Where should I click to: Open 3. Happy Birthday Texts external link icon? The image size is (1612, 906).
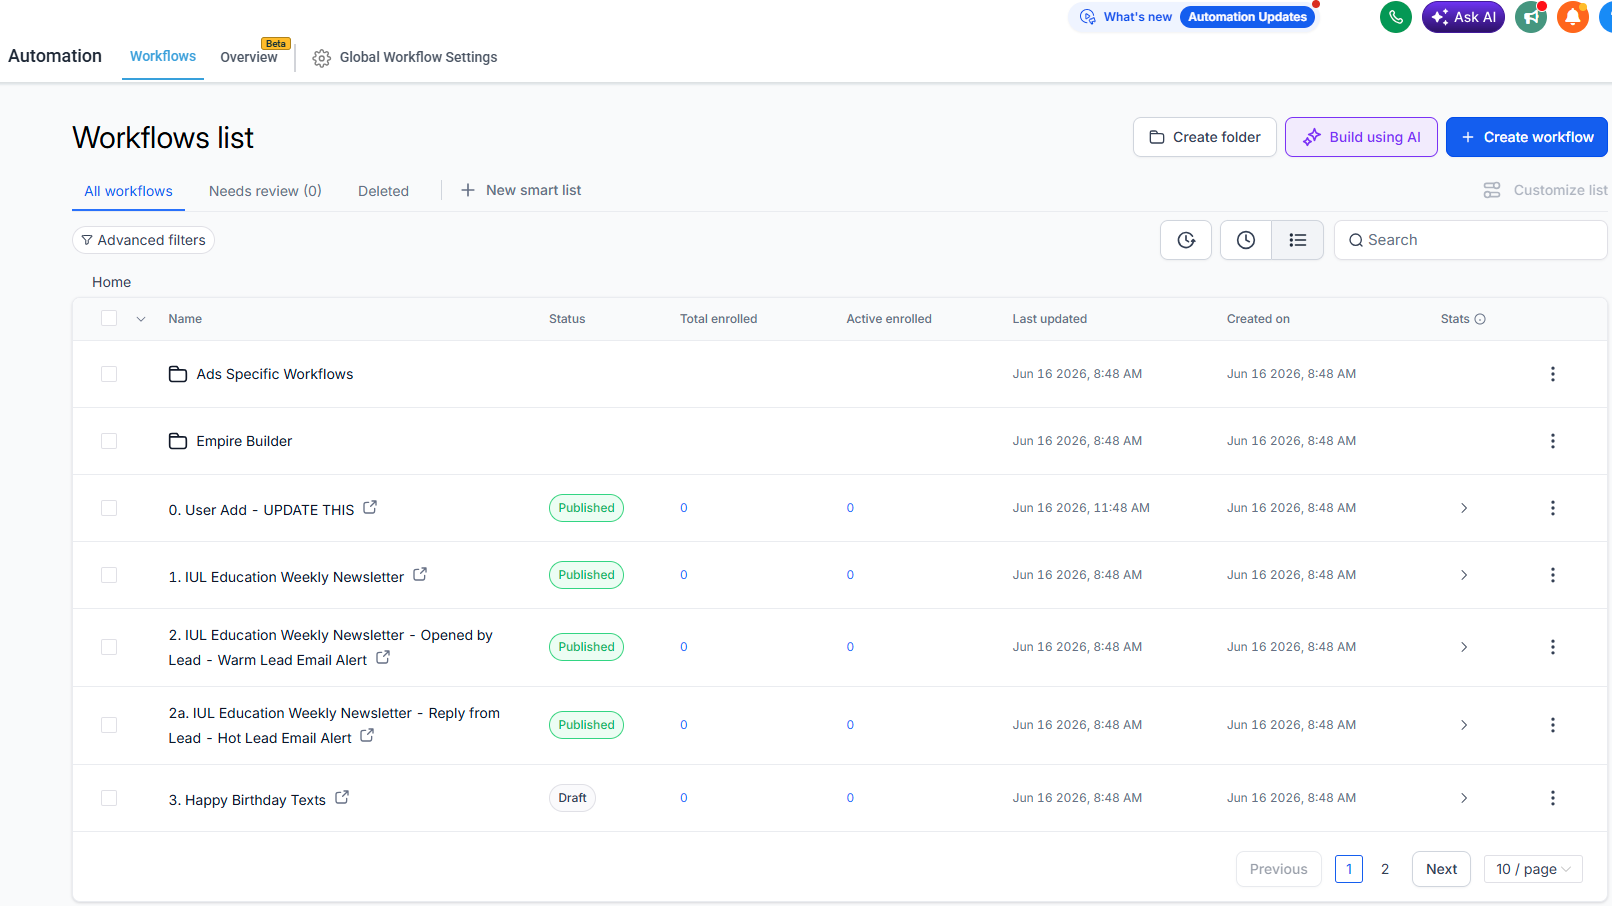342,797
